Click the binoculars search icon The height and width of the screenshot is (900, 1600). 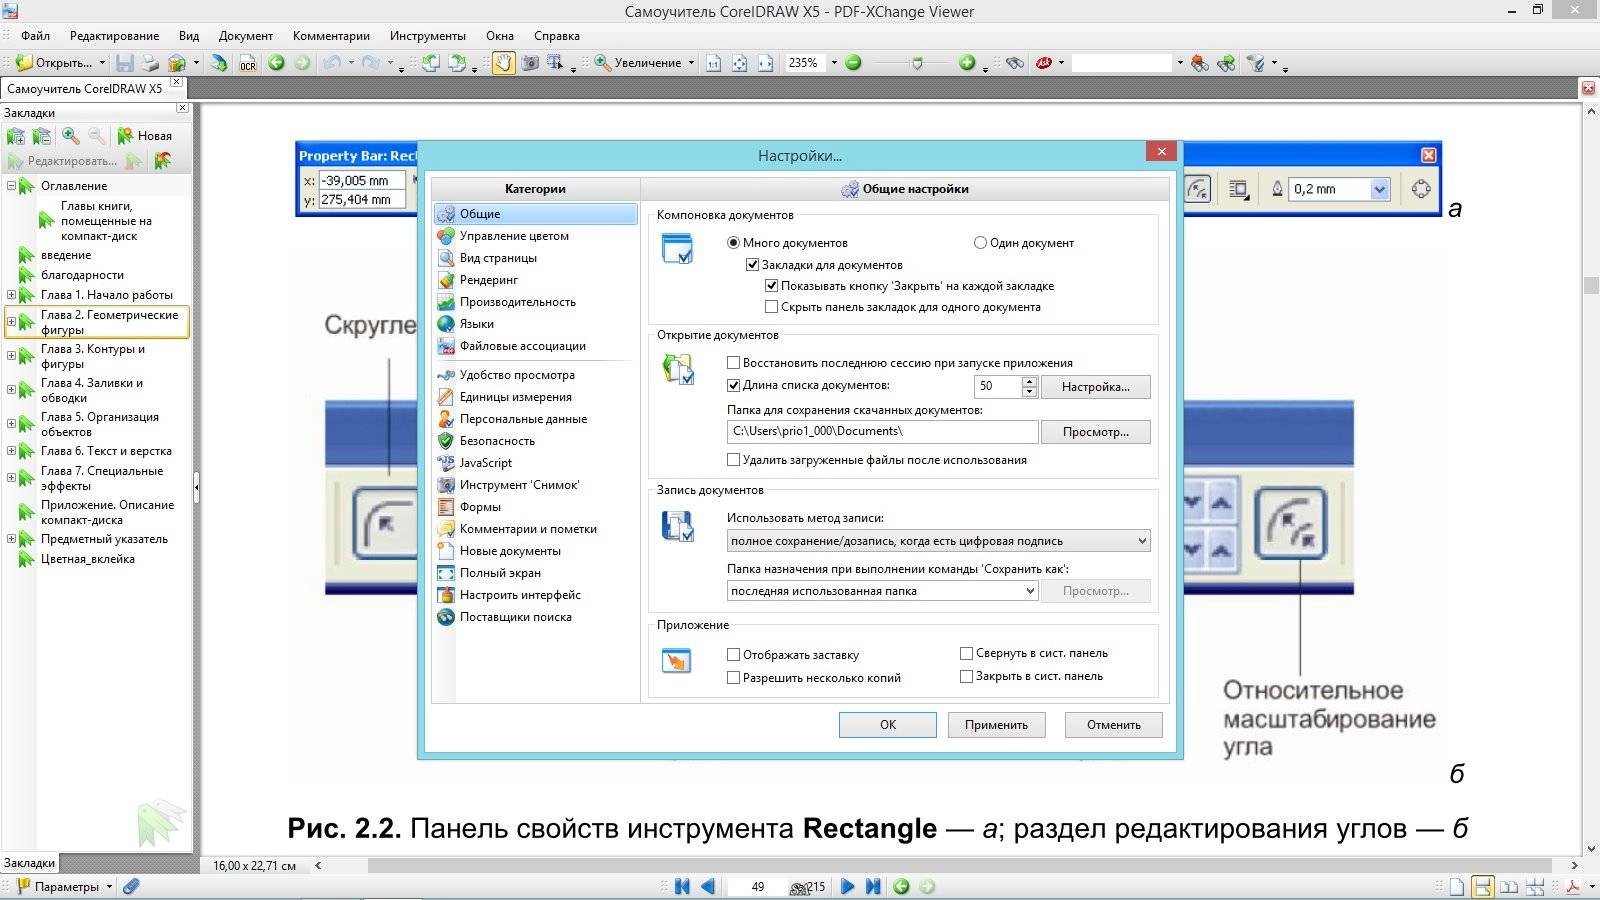pyautogui.click(x=1015, y=63)
